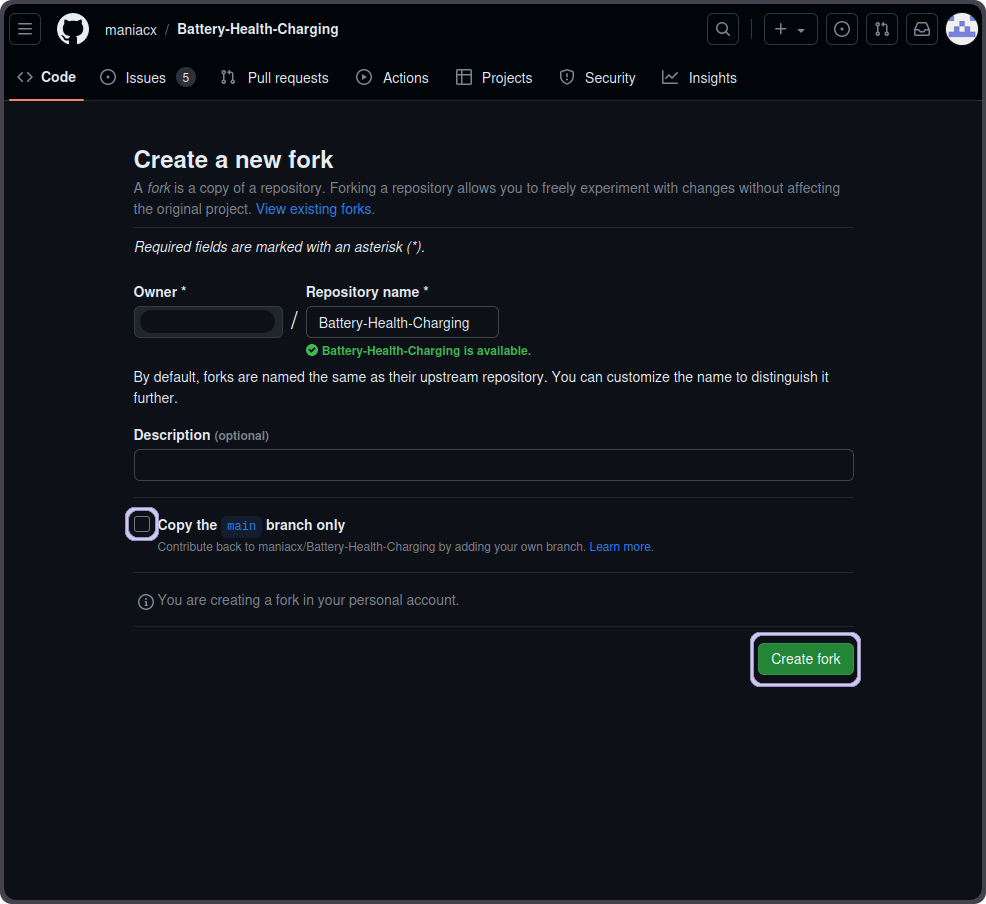Switch to the Issues tab

(146, 78)
